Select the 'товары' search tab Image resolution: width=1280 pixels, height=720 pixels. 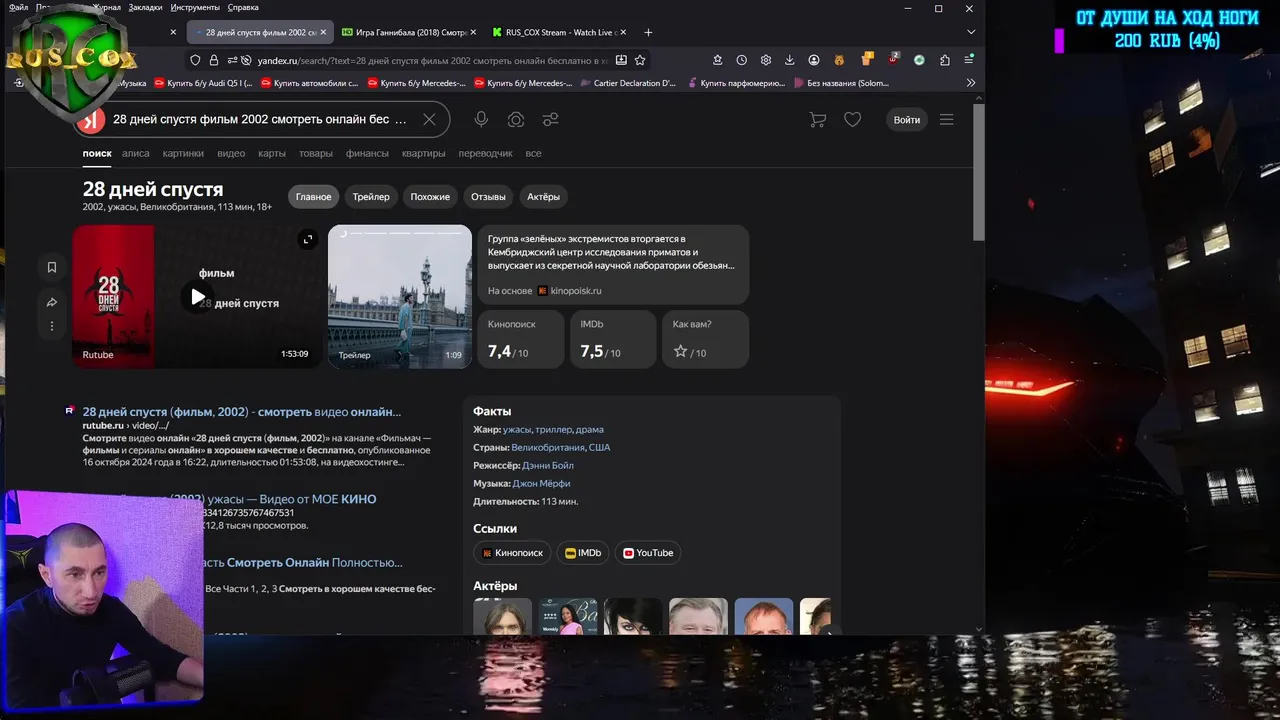click(x=316, y=153)
